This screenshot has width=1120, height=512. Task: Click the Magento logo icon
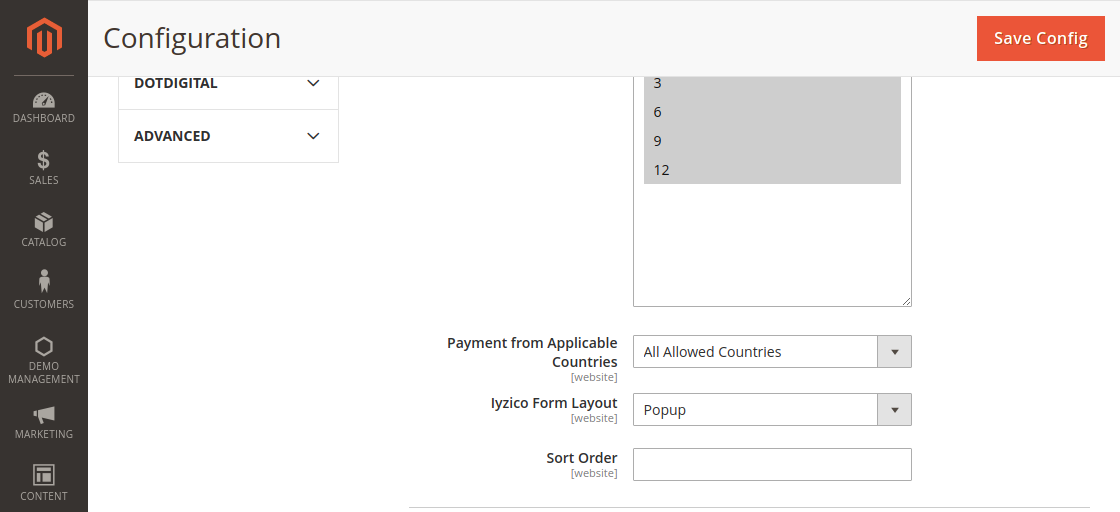click(44, 38)
